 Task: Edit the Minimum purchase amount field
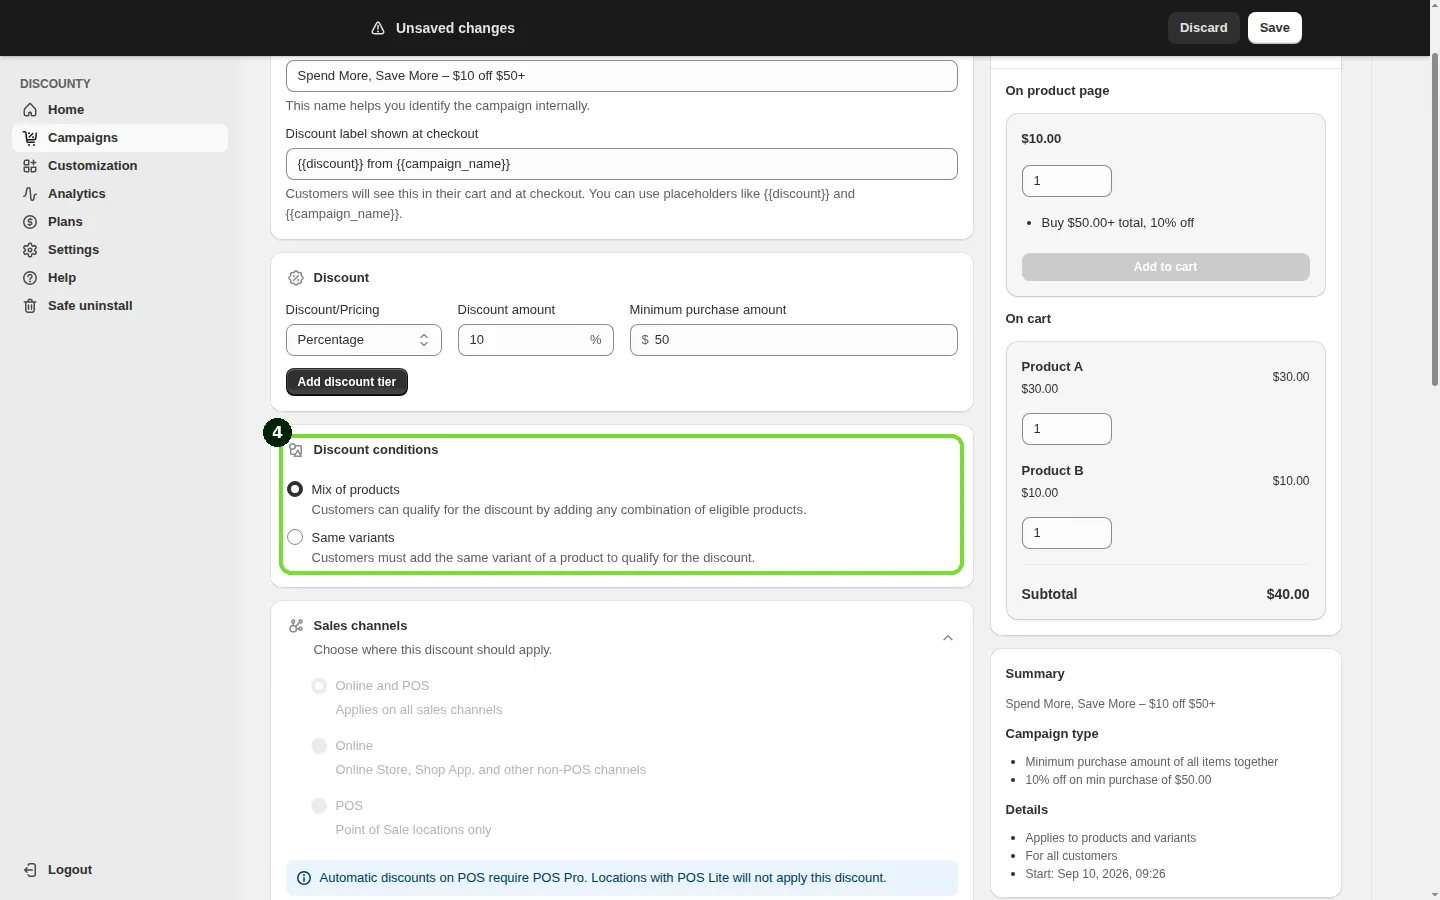(794, 340)
